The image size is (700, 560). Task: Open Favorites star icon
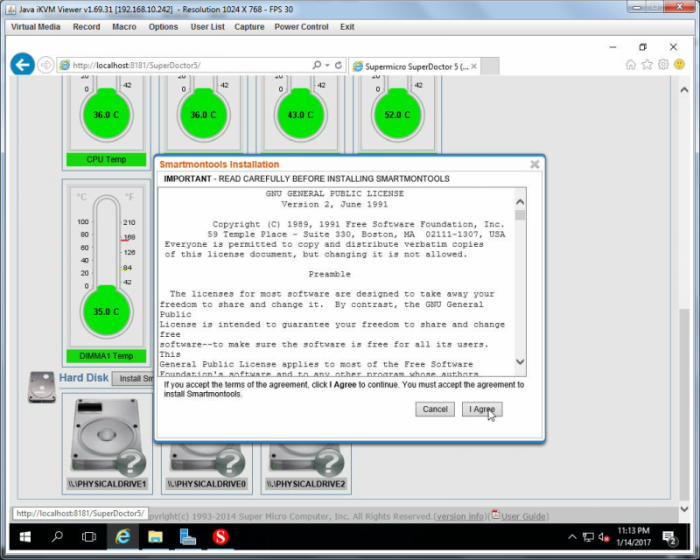(647, 65)
